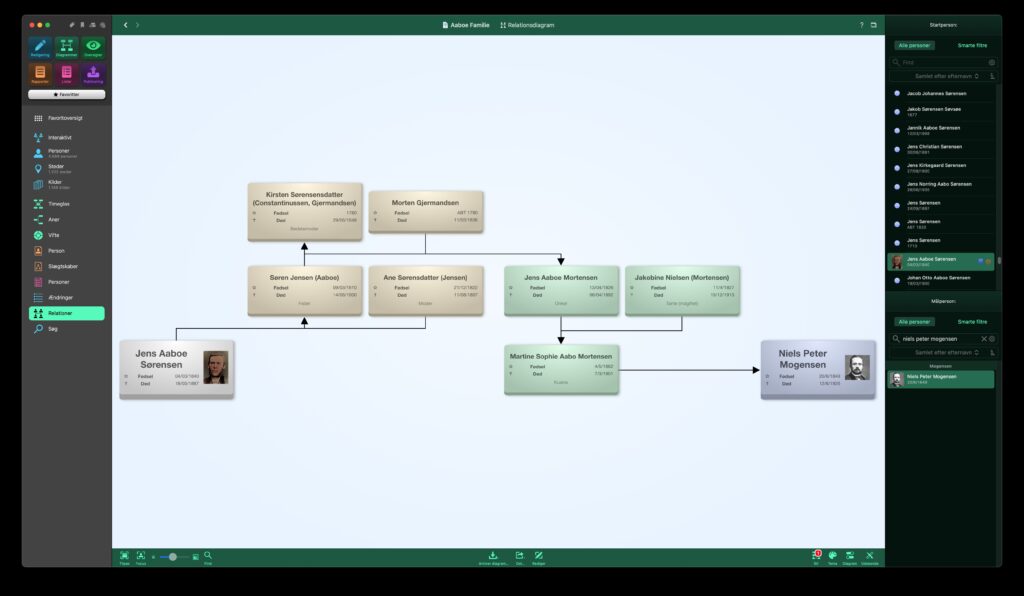Screen dimensions: 1024x596
Task: Select Relationer in the sidebar menu
Action: click(x=60, y=312)
